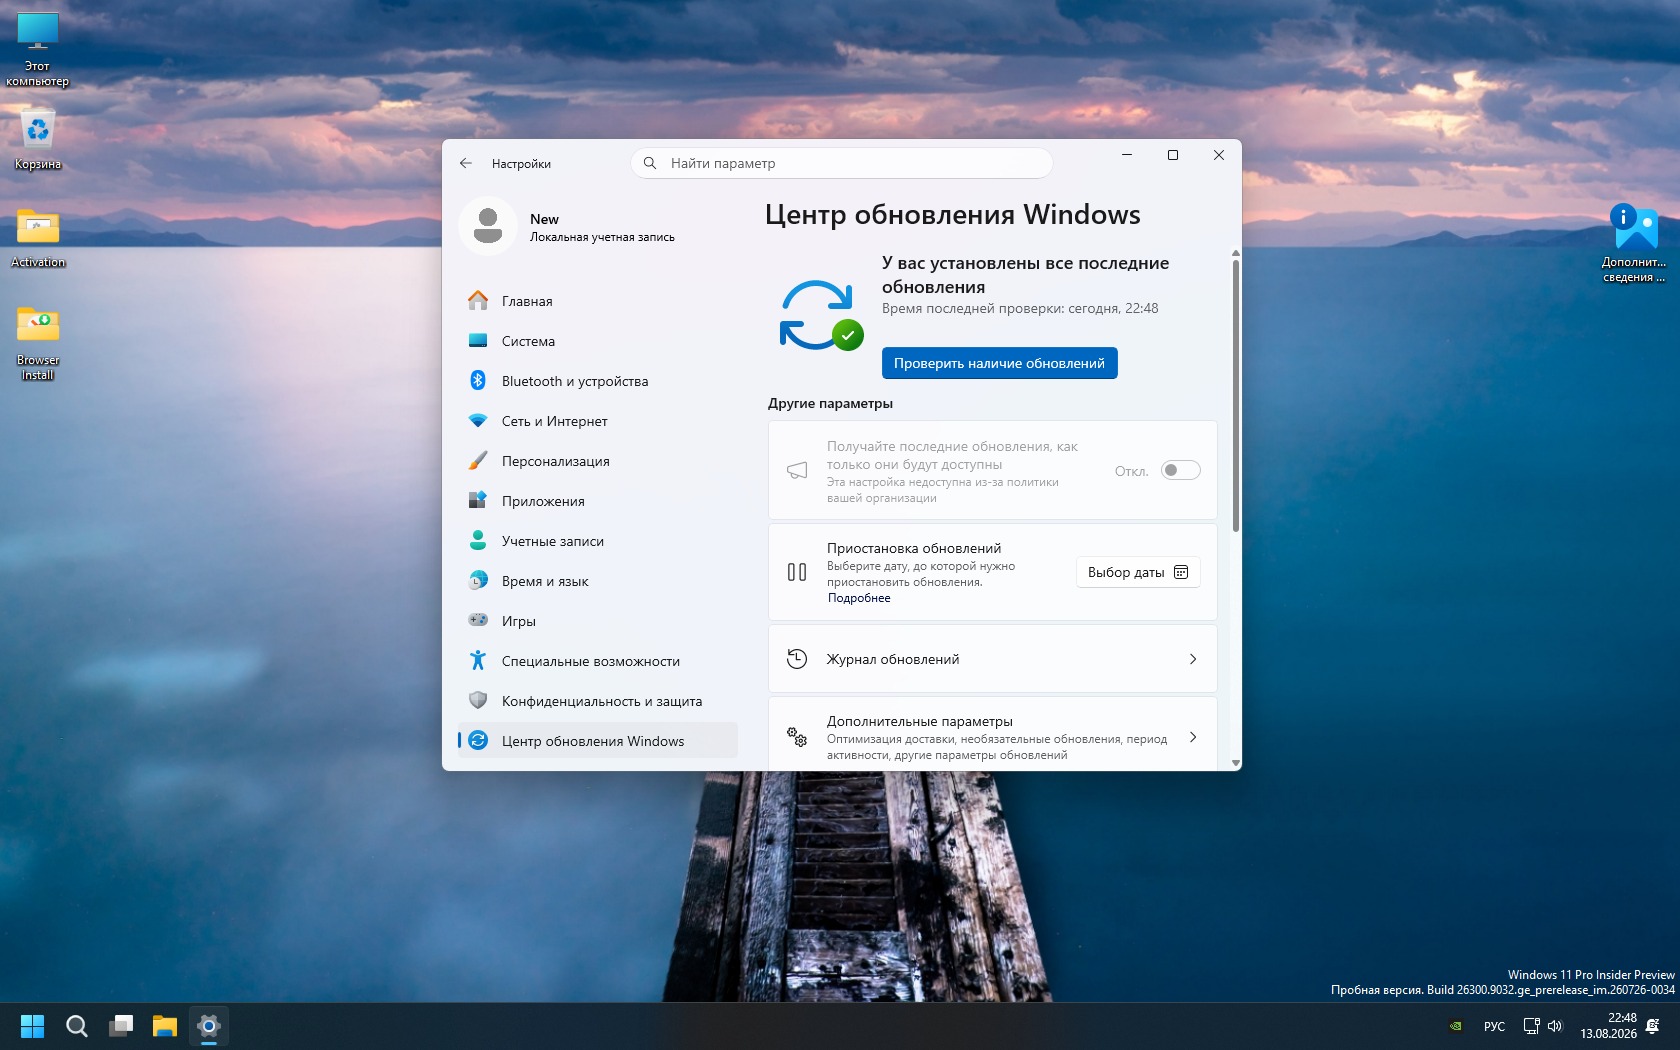Click the scrollbar up arrow in Settings
The height and width of the screenshot is (1050, 1680).
pos(1236,253)
